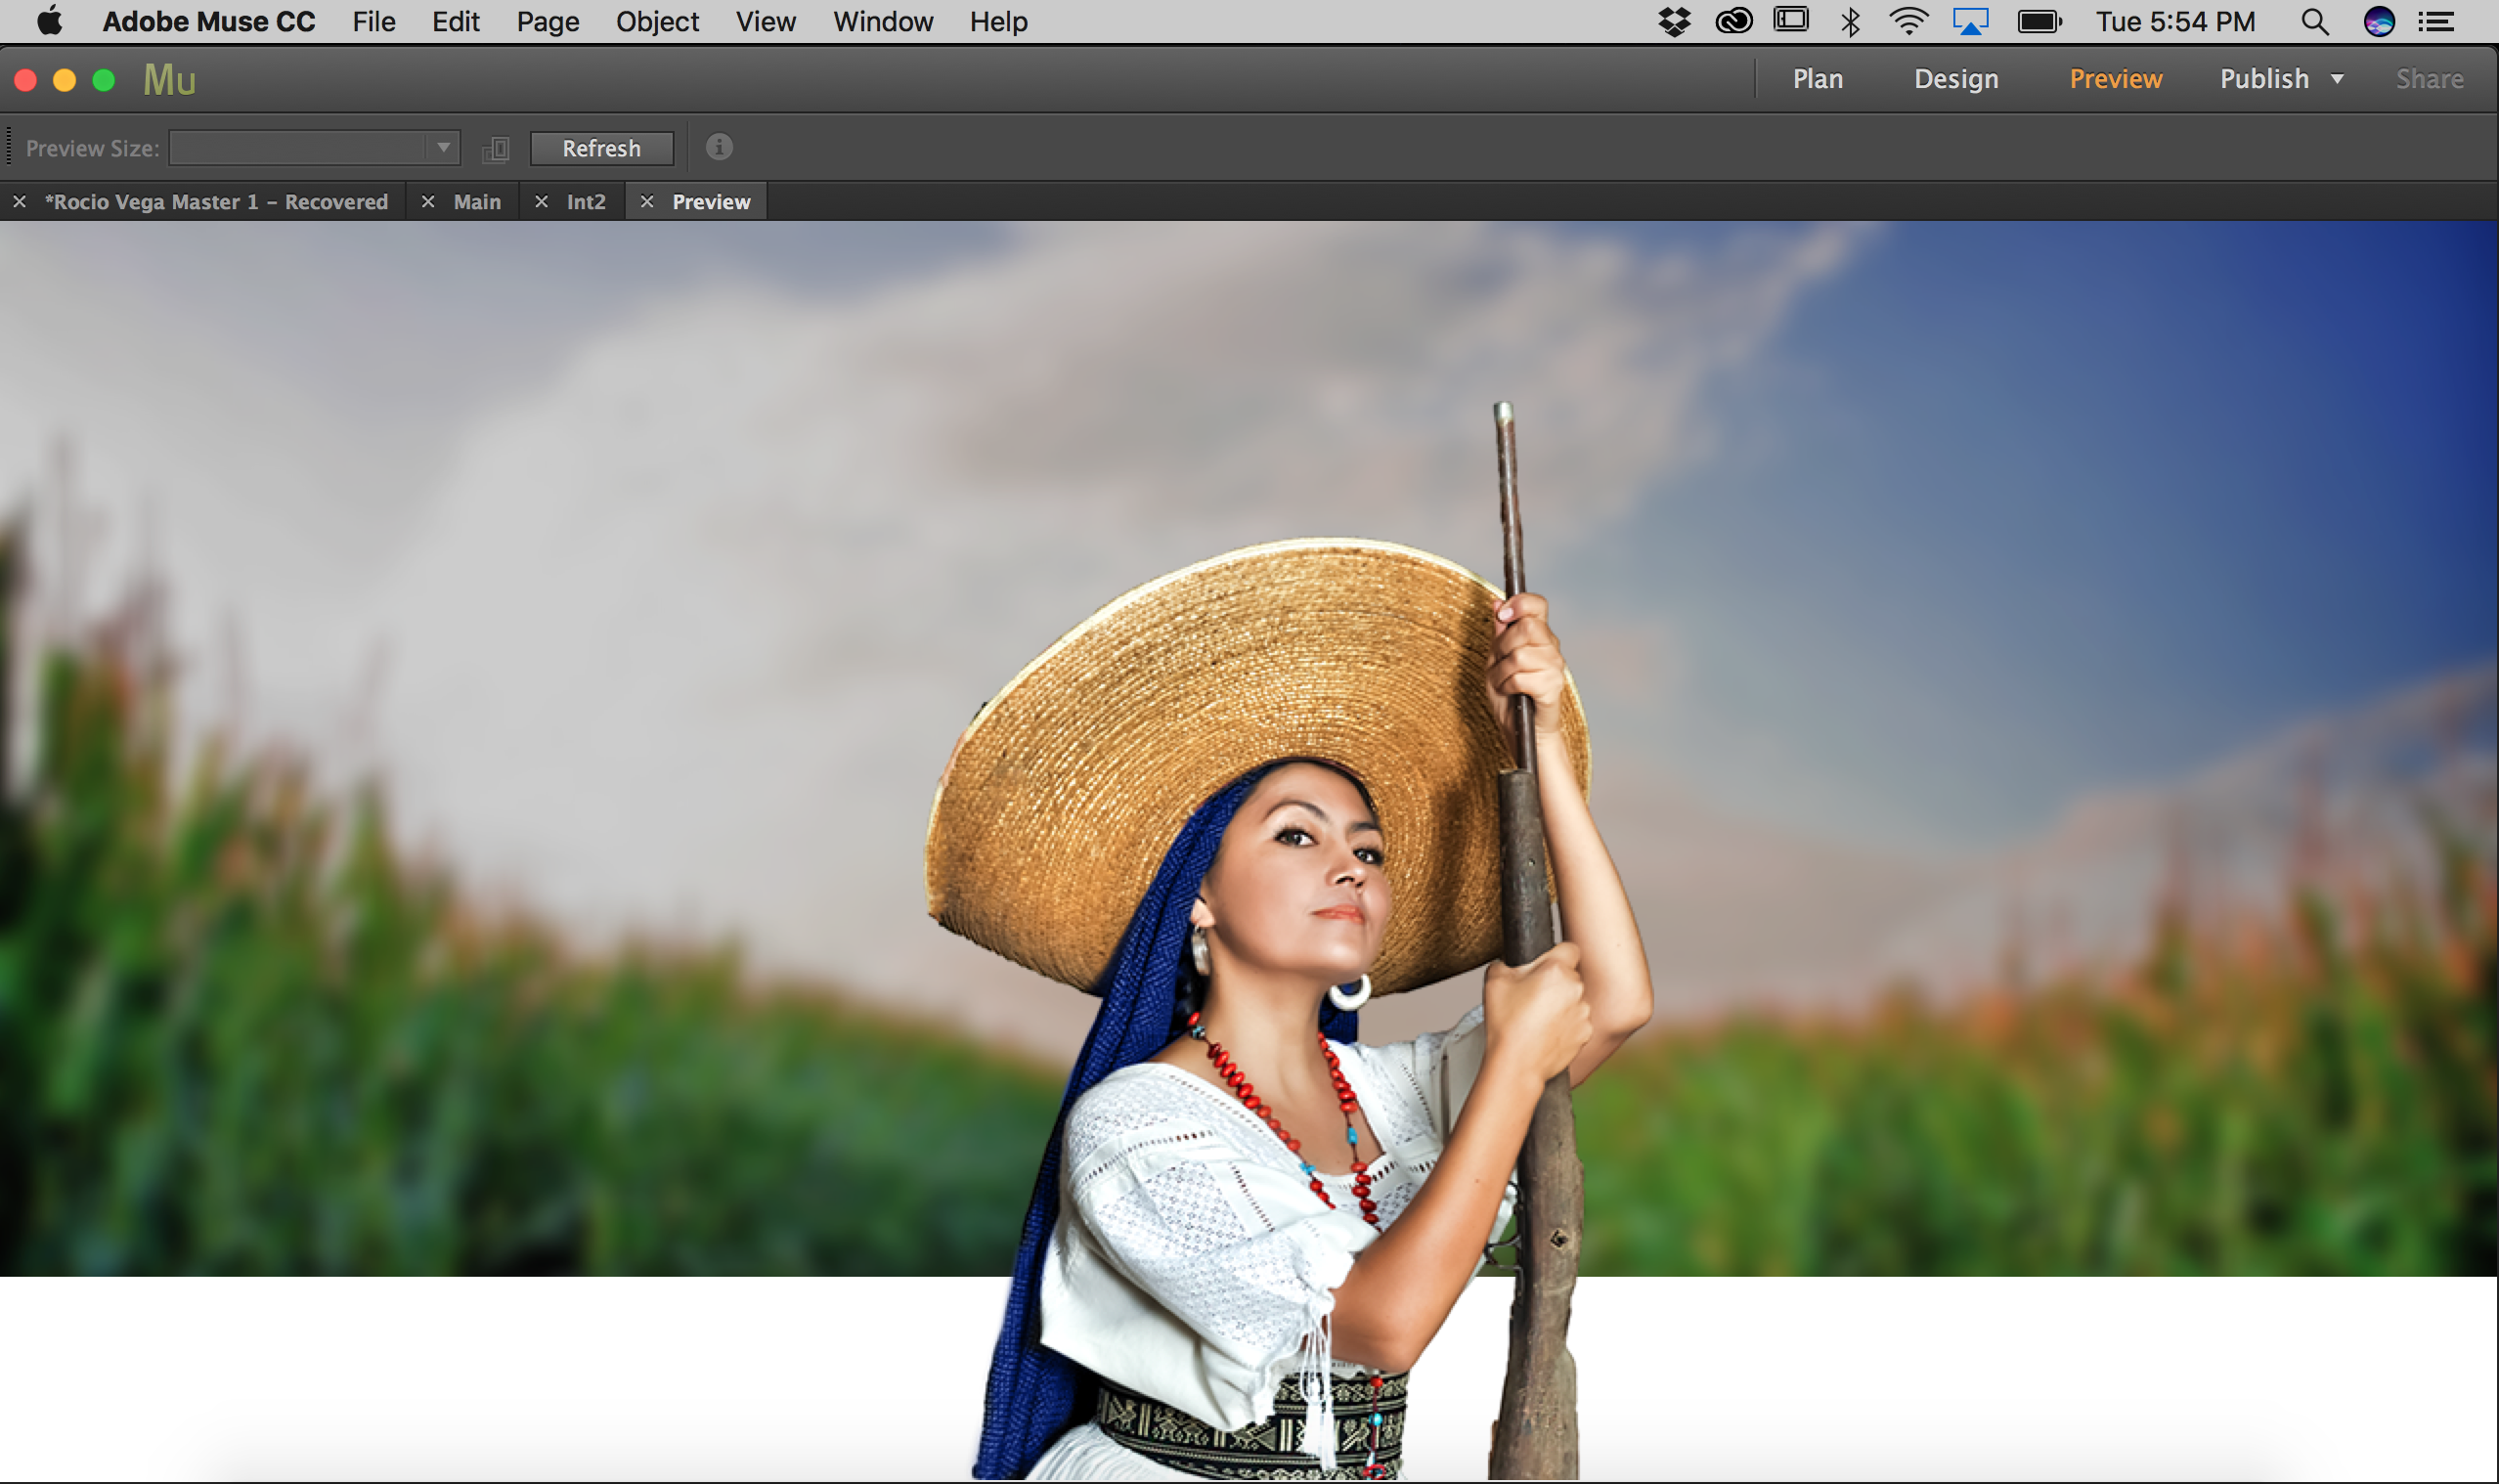The width and height of the screenshot is (2499, 1484).
Task: Open the View menu
Action: tap(765, 21)
